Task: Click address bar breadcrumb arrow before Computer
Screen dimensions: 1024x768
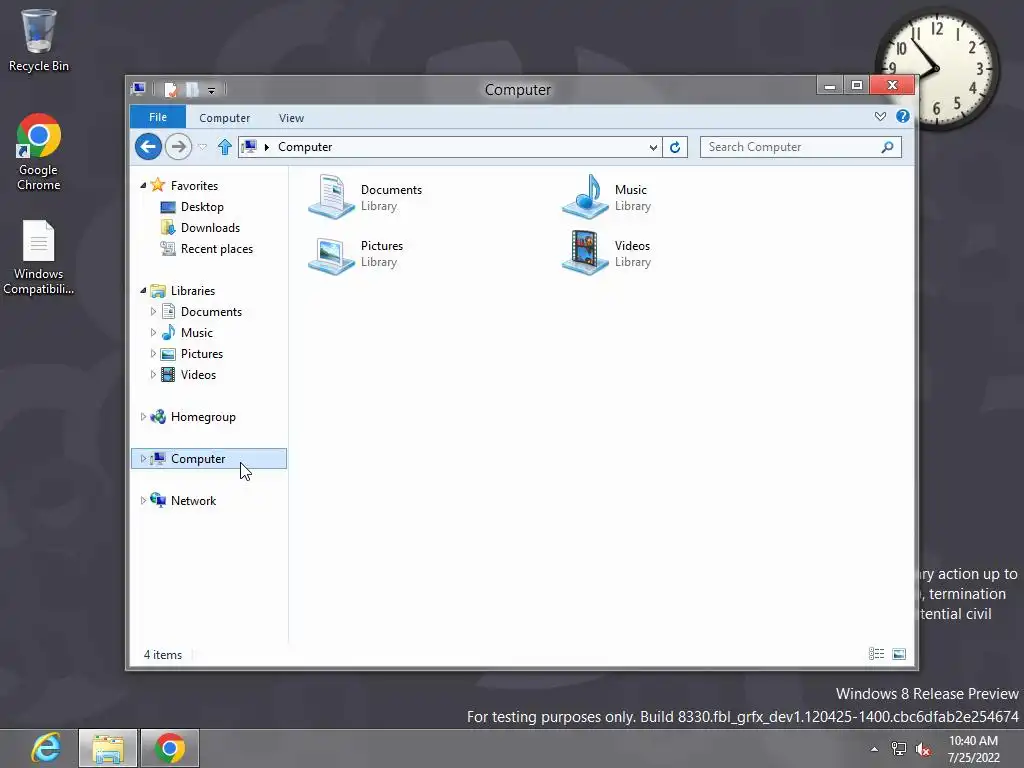Action: [266, 147]
